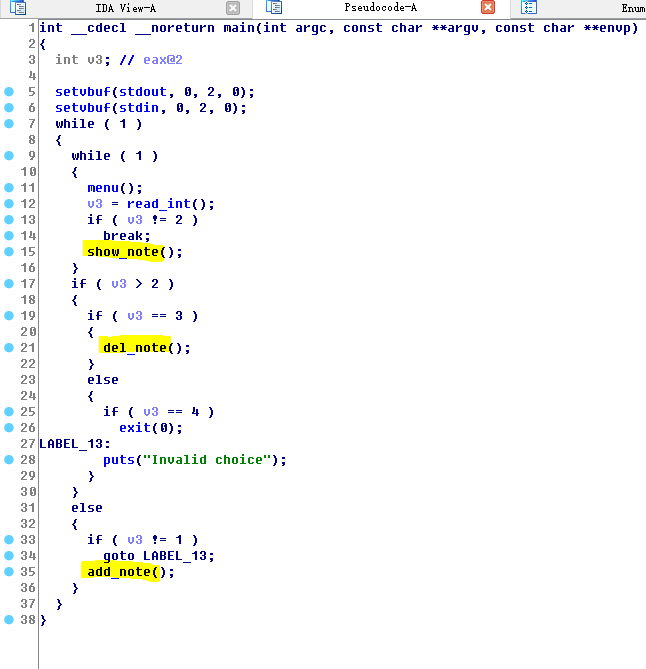Click the argv parameter in signature

click(463, 28)
